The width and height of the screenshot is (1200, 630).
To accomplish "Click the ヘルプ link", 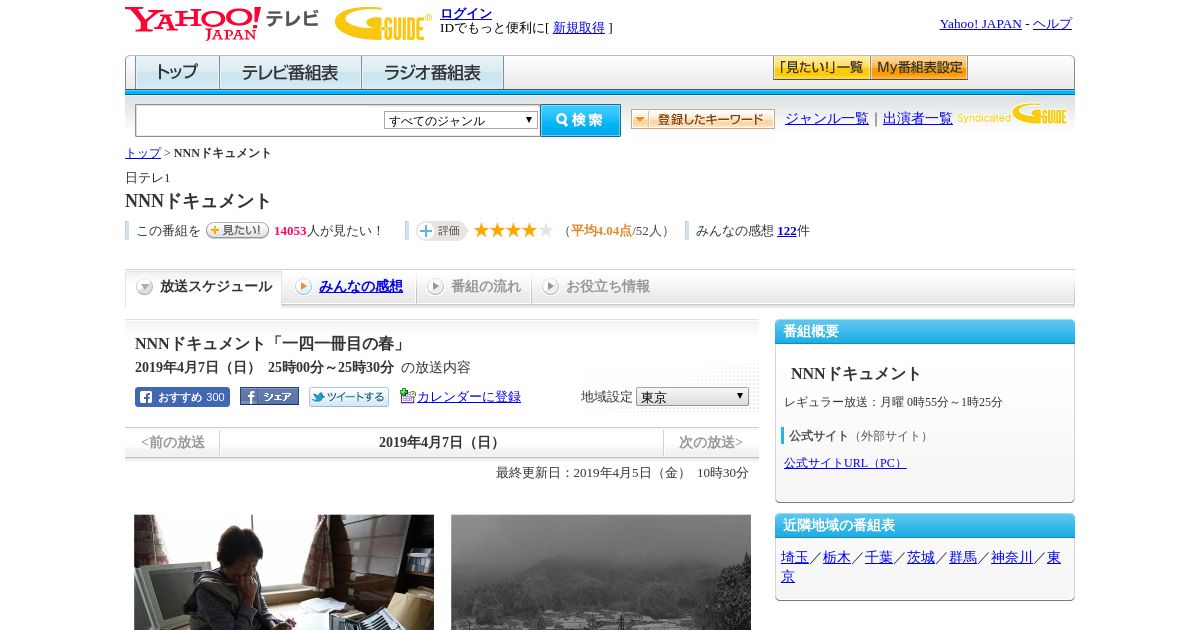I will (1052, 24).
